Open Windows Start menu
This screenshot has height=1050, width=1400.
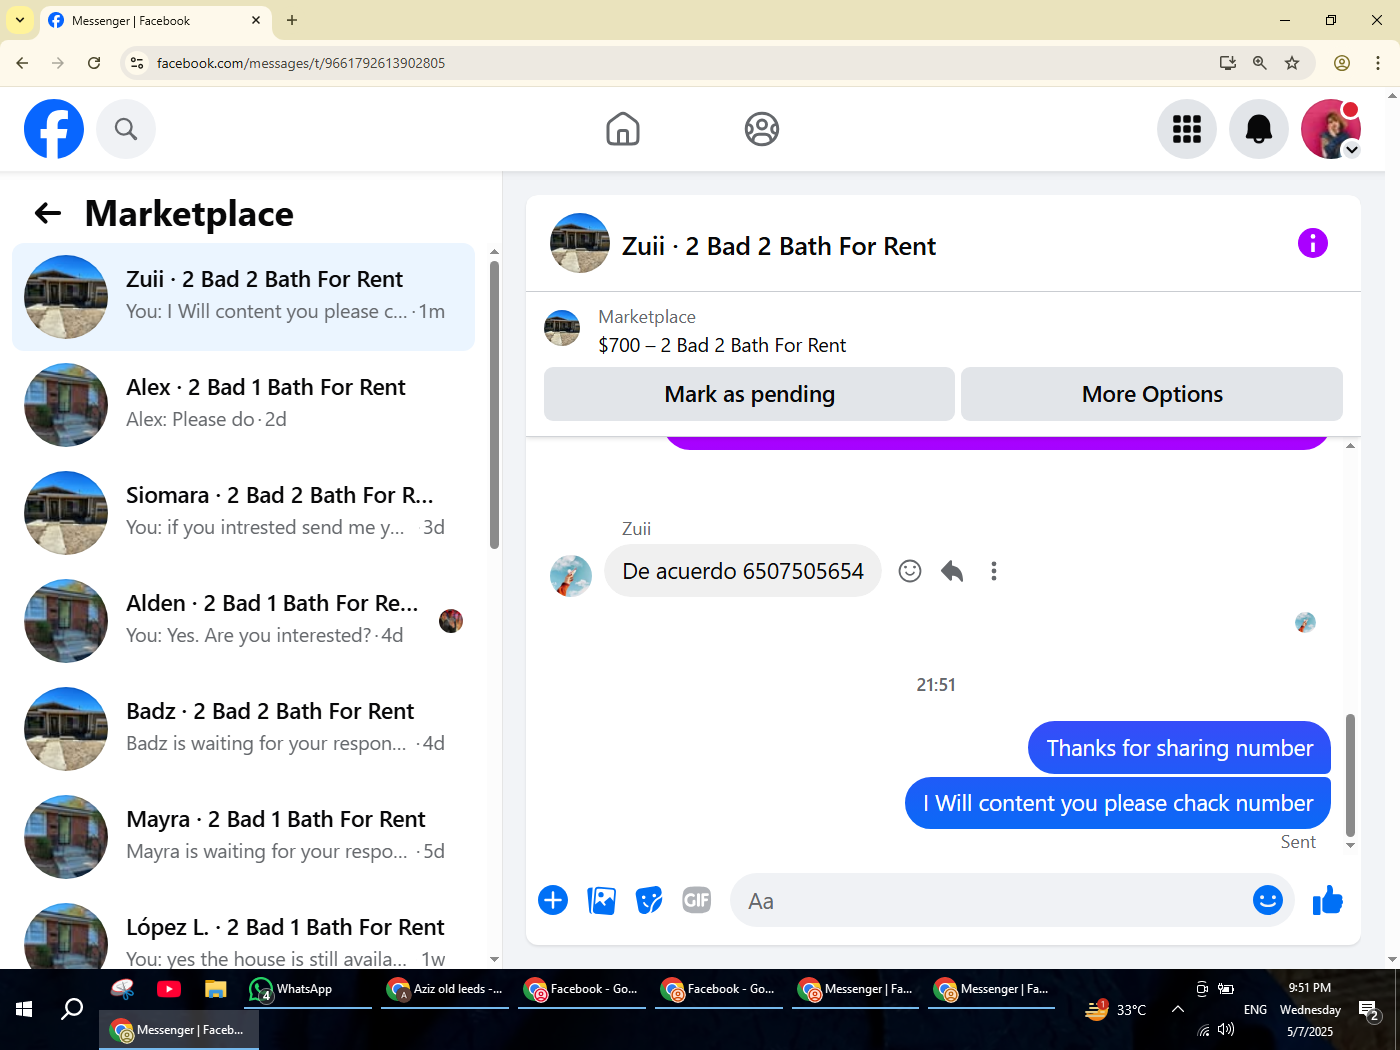[24, 1009]
